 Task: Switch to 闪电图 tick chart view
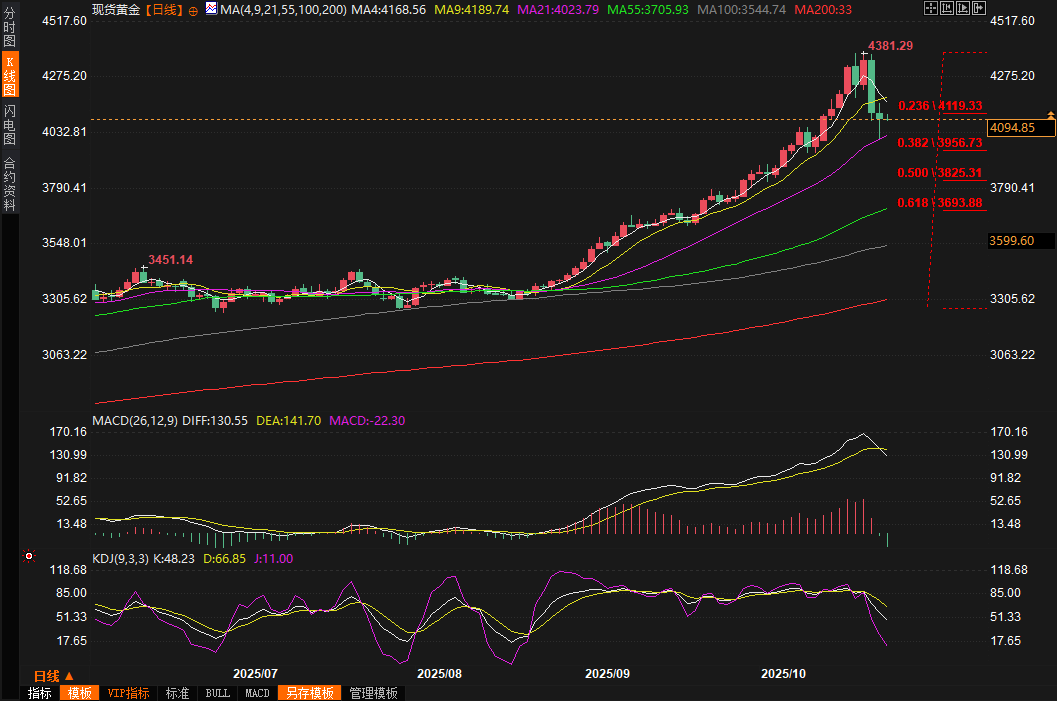10,124
